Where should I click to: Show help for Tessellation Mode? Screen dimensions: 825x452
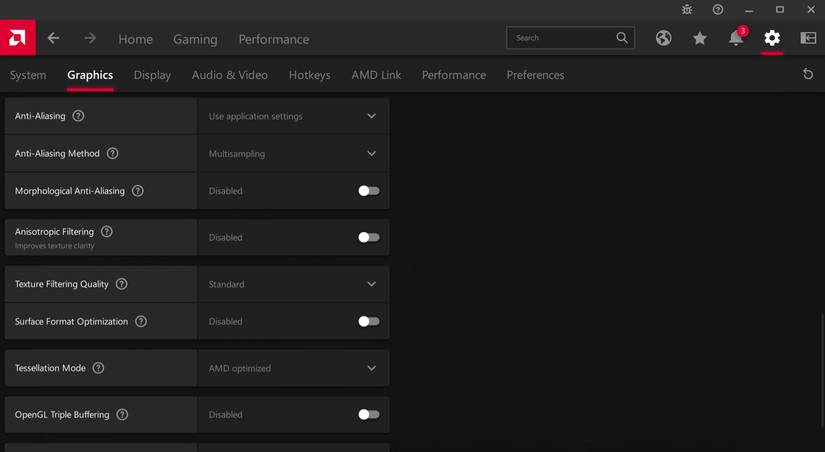click(98, 368)
